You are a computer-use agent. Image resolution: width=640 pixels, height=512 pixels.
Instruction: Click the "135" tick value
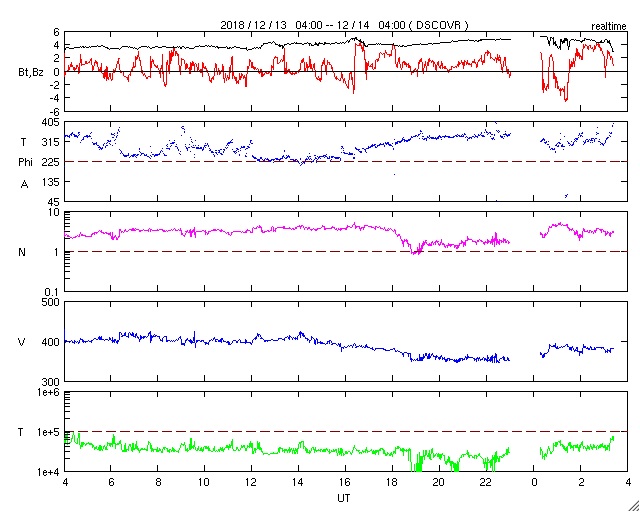point(51,182)
